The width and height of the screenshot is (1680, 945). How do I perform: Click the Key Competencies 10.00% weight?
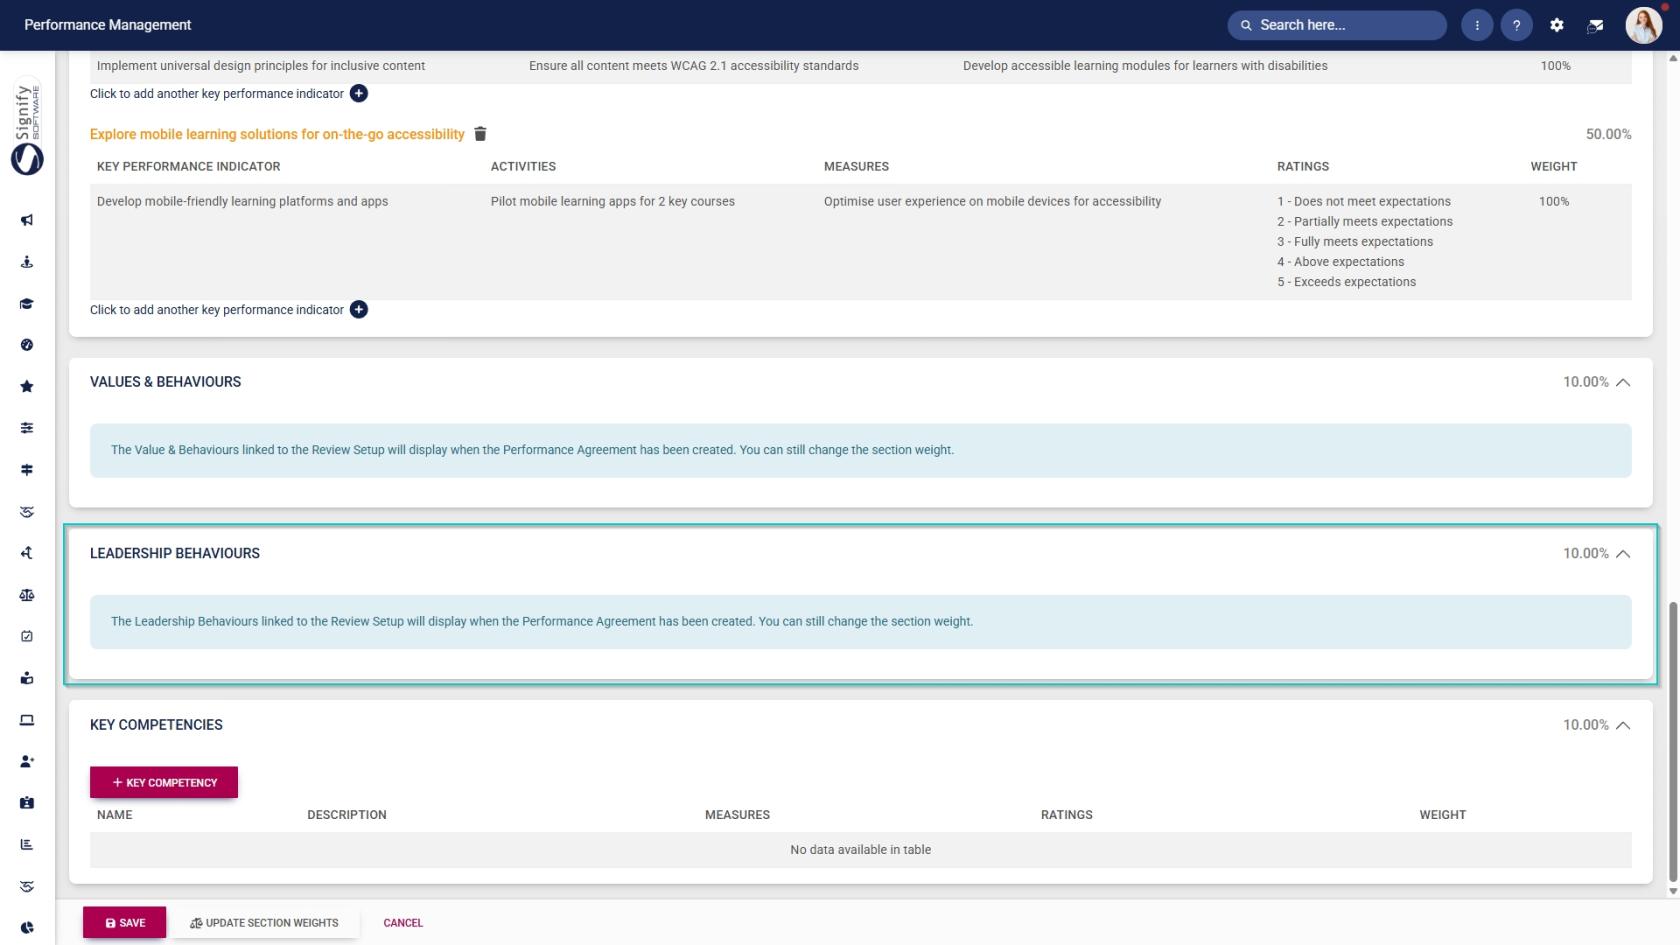coord(1586,725)
